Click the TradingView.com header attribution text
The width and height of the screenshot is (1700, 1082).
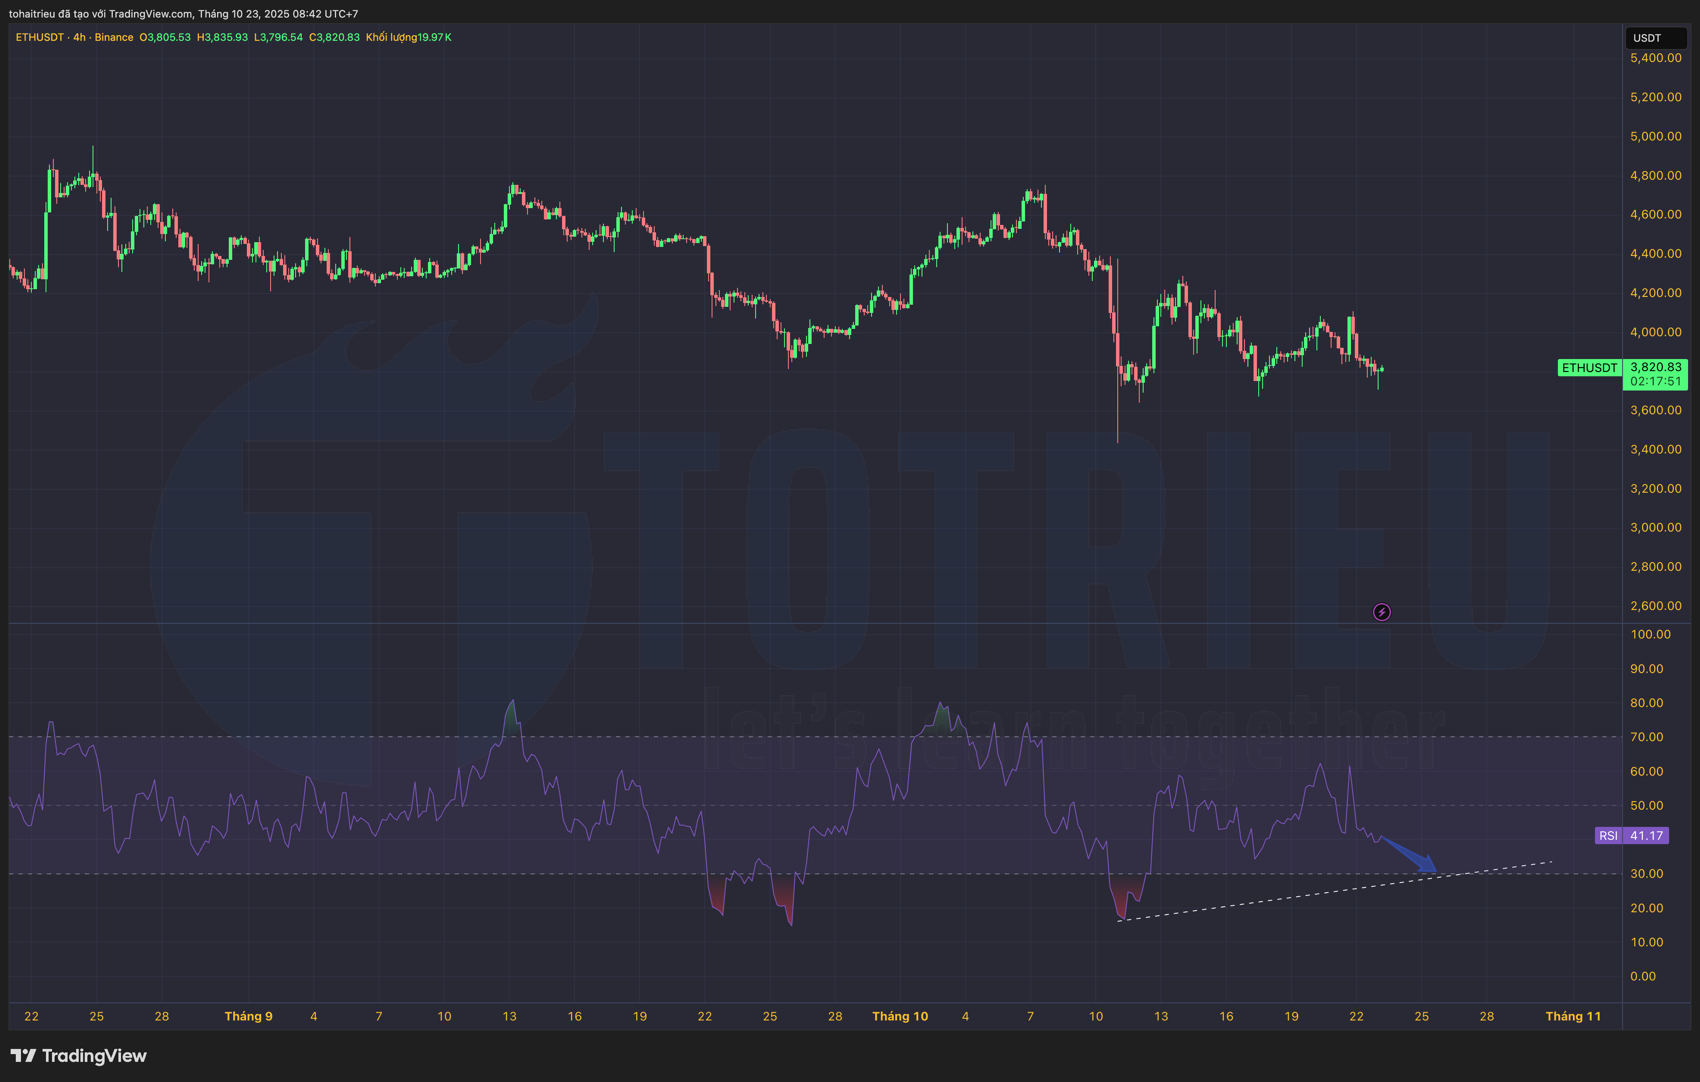point(183,13)
